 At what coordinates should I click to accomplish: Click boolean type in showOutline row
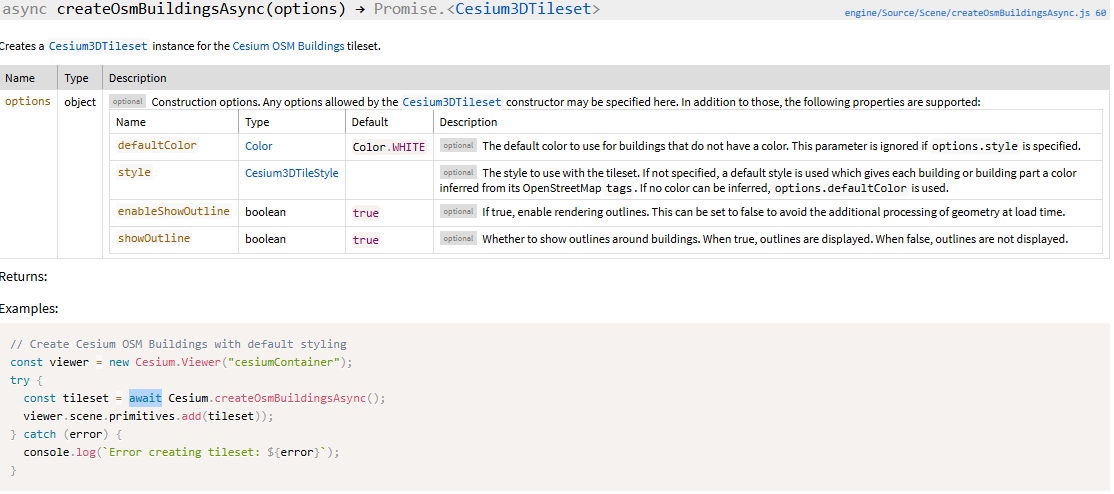pos(266,240)
